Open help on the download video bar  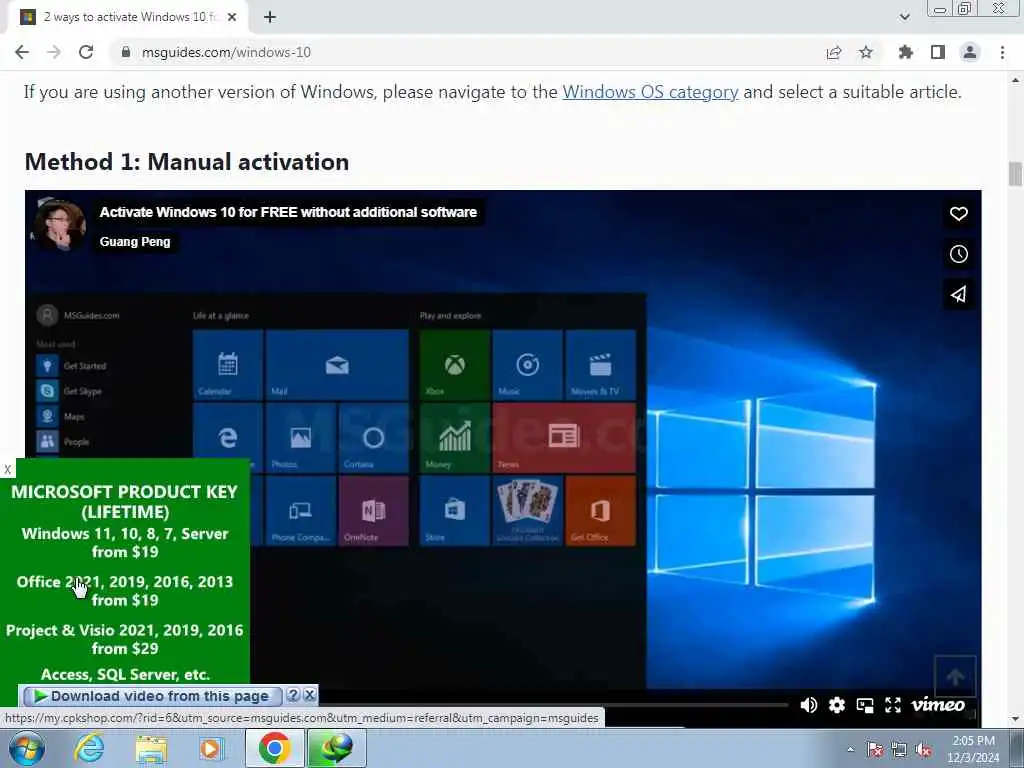pos(293,696)
